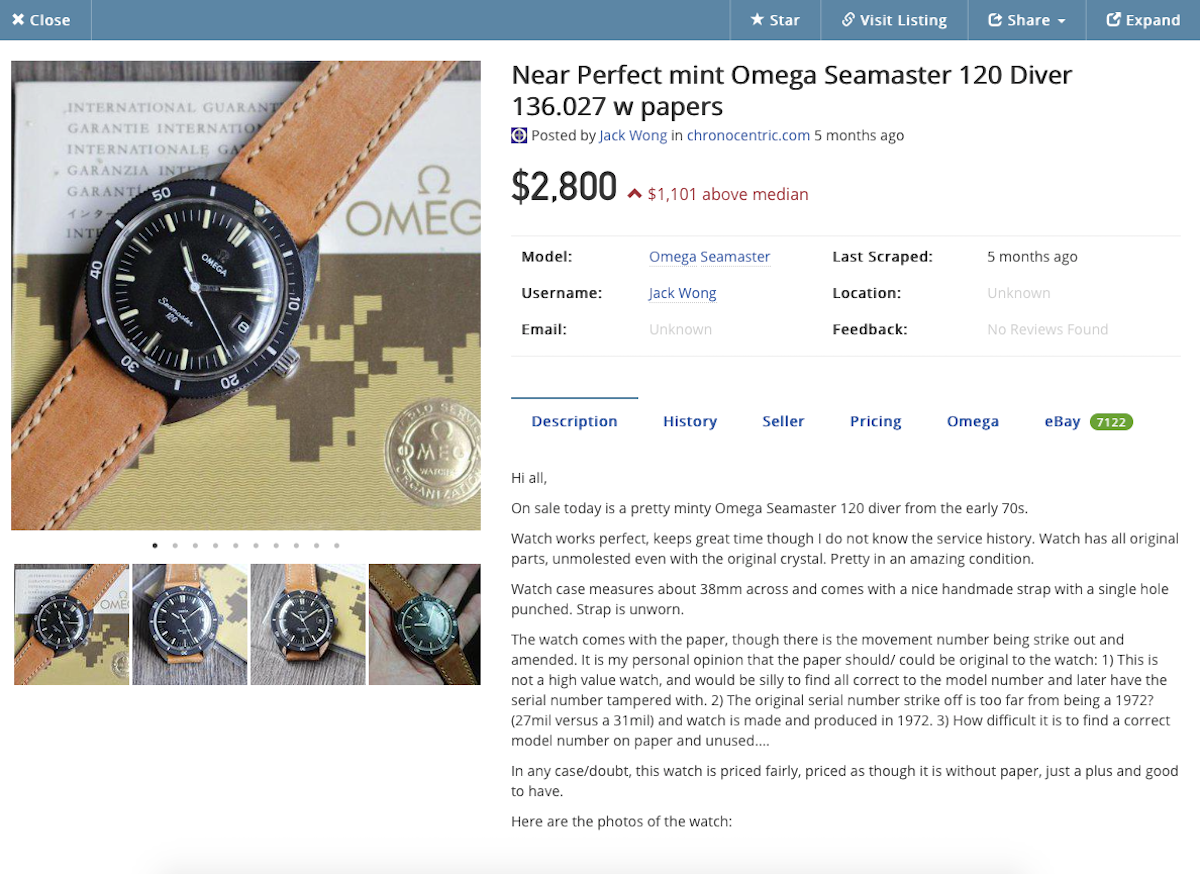Screen dimensions: 1200x874
Task: Jump to the second carousel dot
Action: (175, 546)
